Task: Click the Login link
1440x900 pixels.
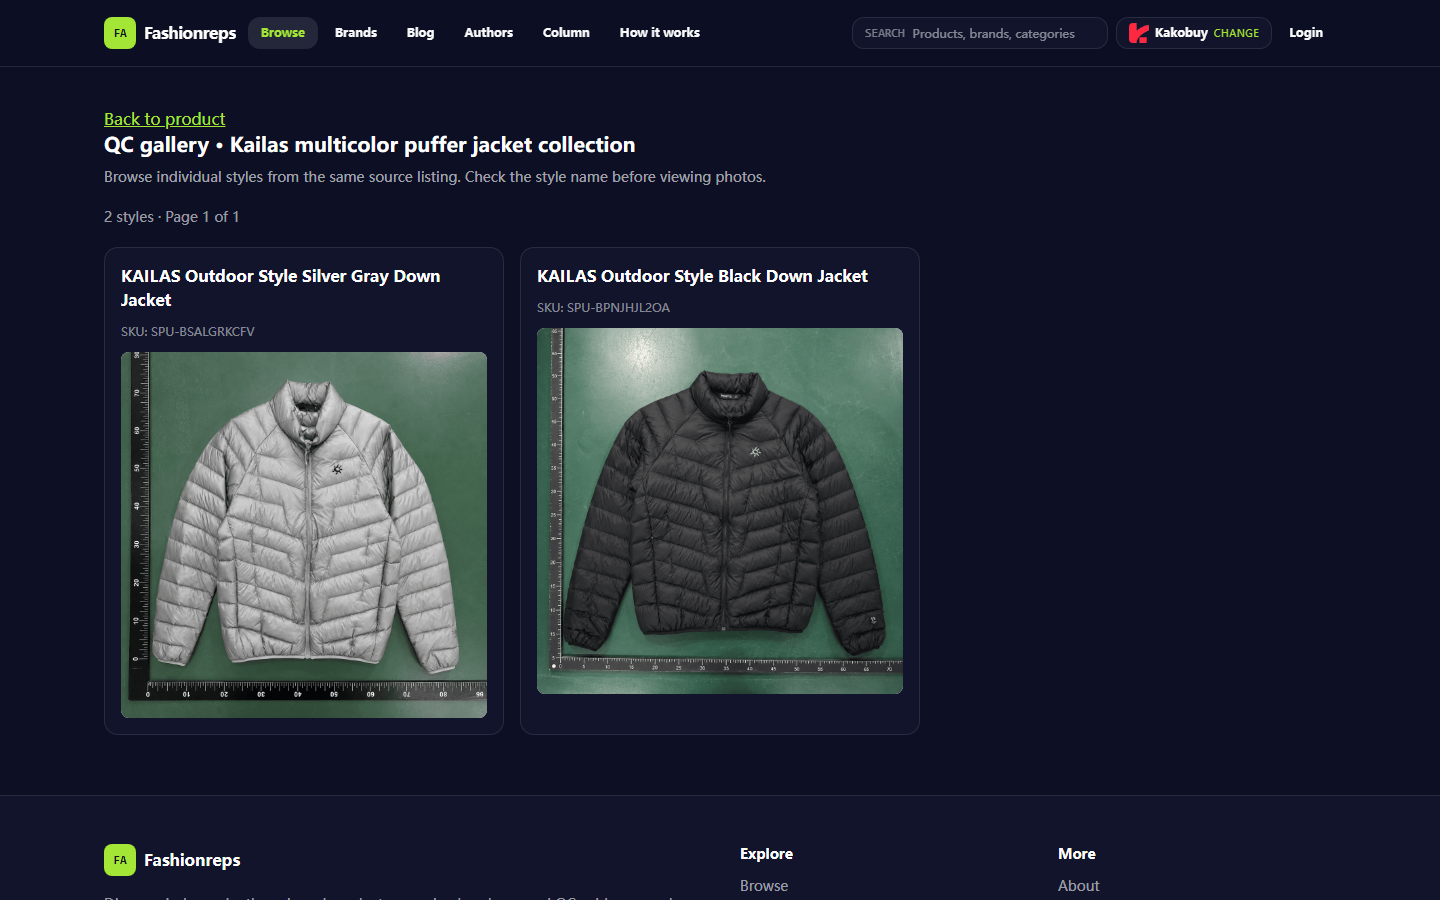Action: [1306, 33]
